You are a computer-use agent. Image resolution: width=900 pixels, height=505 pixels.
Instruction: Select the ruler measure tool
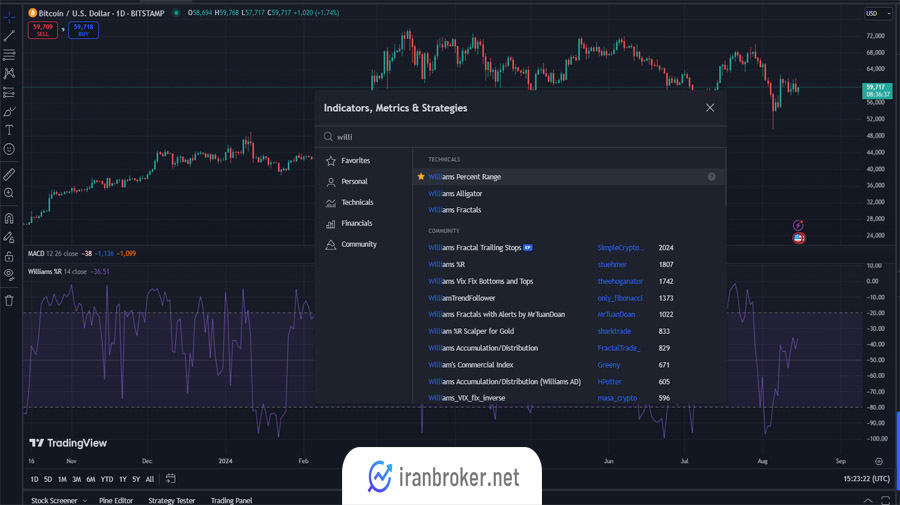[9, 174]
